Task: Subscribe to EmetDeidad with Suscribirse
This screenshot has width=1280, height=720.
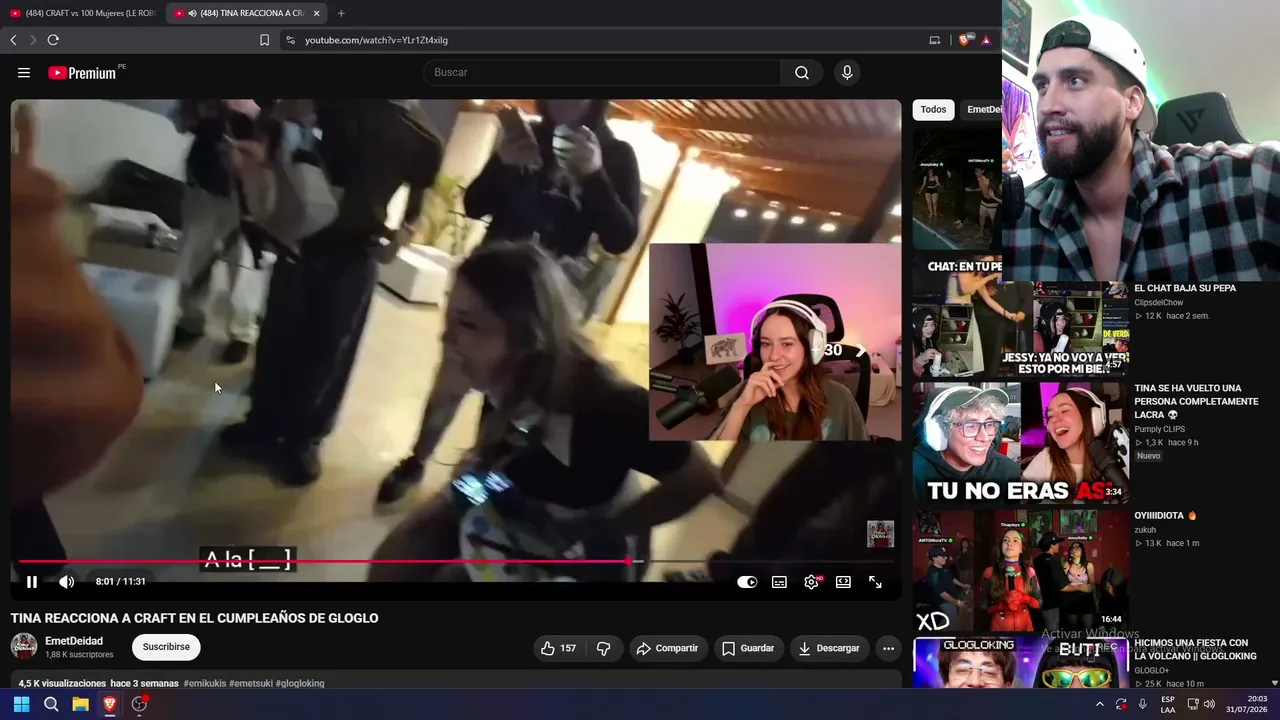Action: click(166, 647)
